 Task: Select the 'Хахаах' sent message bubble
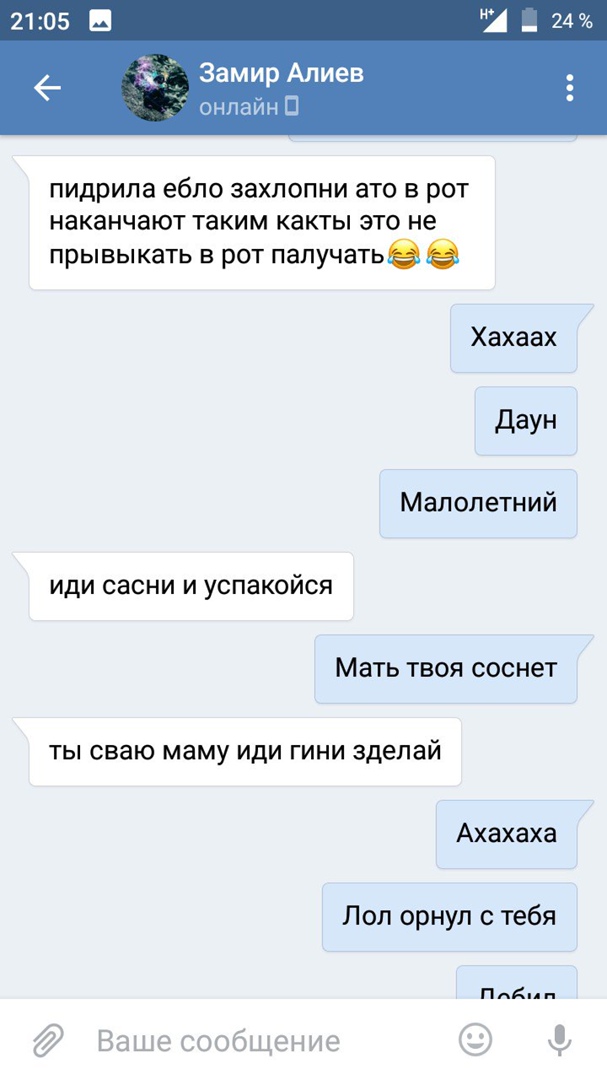click(515, 338)
